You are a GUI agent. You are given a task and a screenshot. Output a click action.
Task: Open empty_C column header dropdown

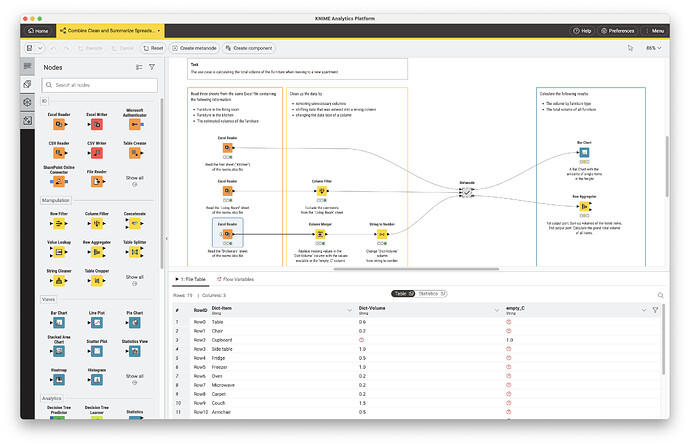(644, 311)
